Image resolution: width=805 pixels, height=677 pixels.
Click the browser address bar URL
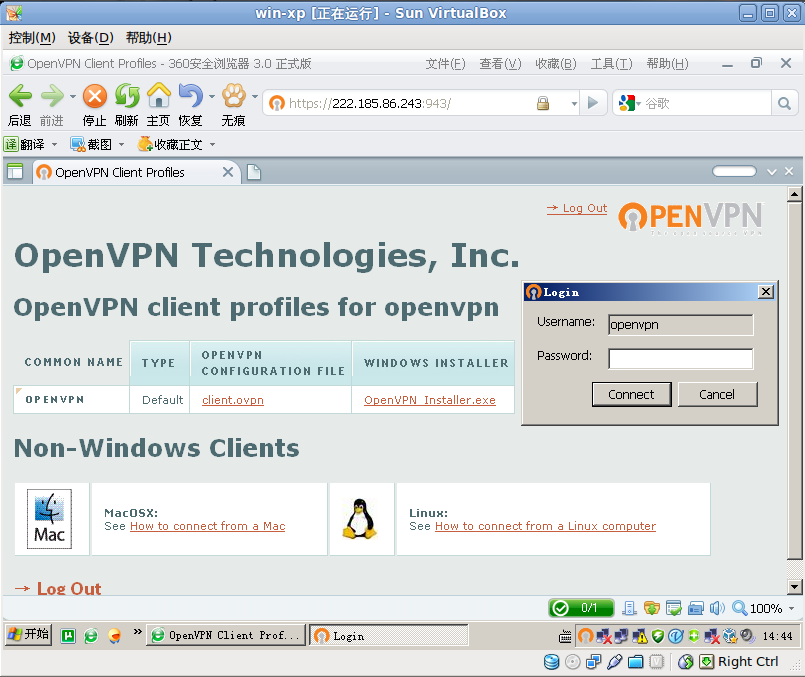tap(370, 104)
